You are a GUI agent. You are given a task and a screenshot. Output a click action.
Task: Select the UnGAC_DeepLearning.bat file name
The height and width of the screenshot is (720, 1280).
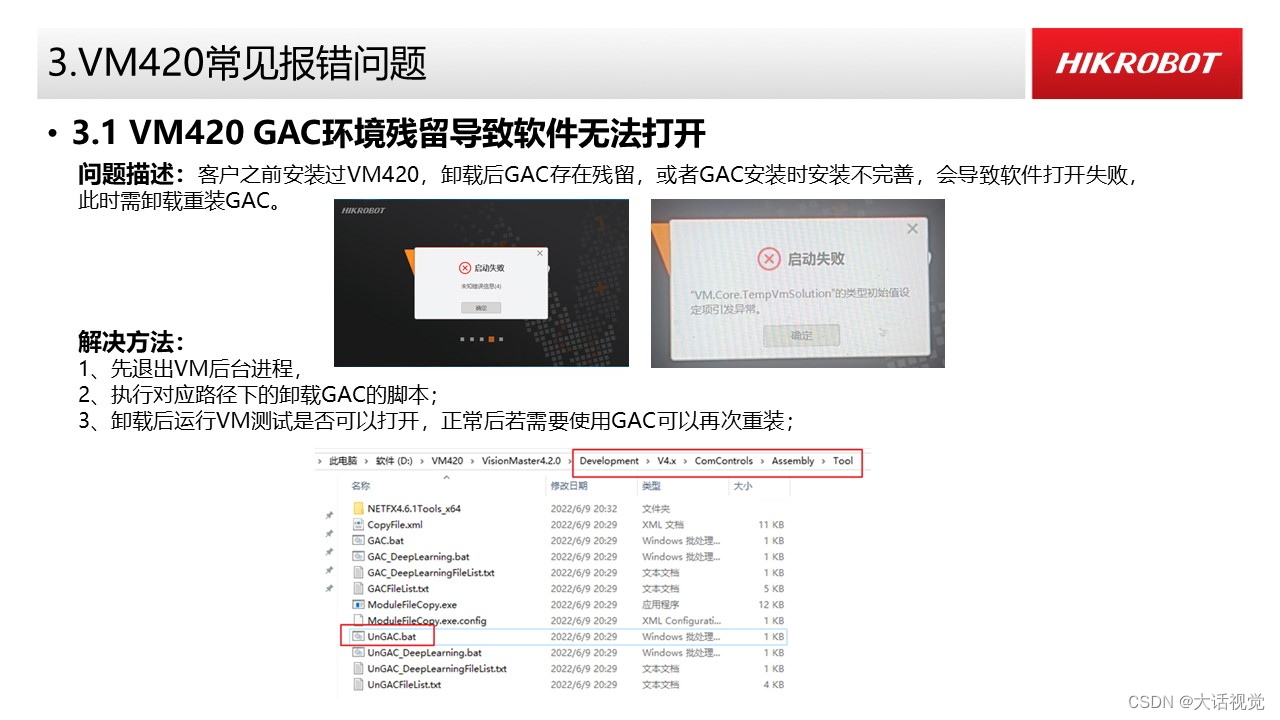[424, 653]
